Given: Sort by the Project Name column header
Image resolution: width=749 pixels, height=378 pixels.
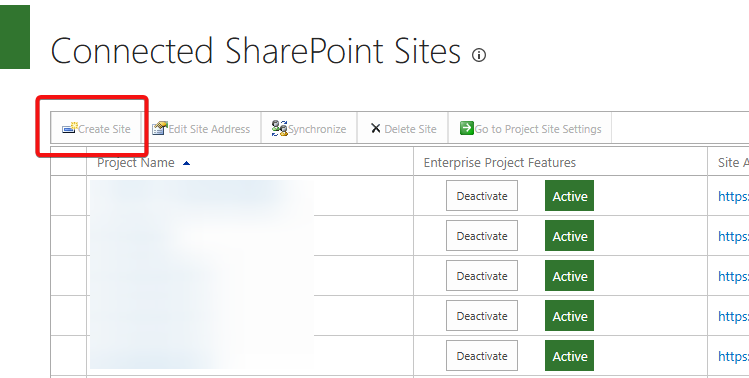Looking at the screenshot, I should point(136,162).
